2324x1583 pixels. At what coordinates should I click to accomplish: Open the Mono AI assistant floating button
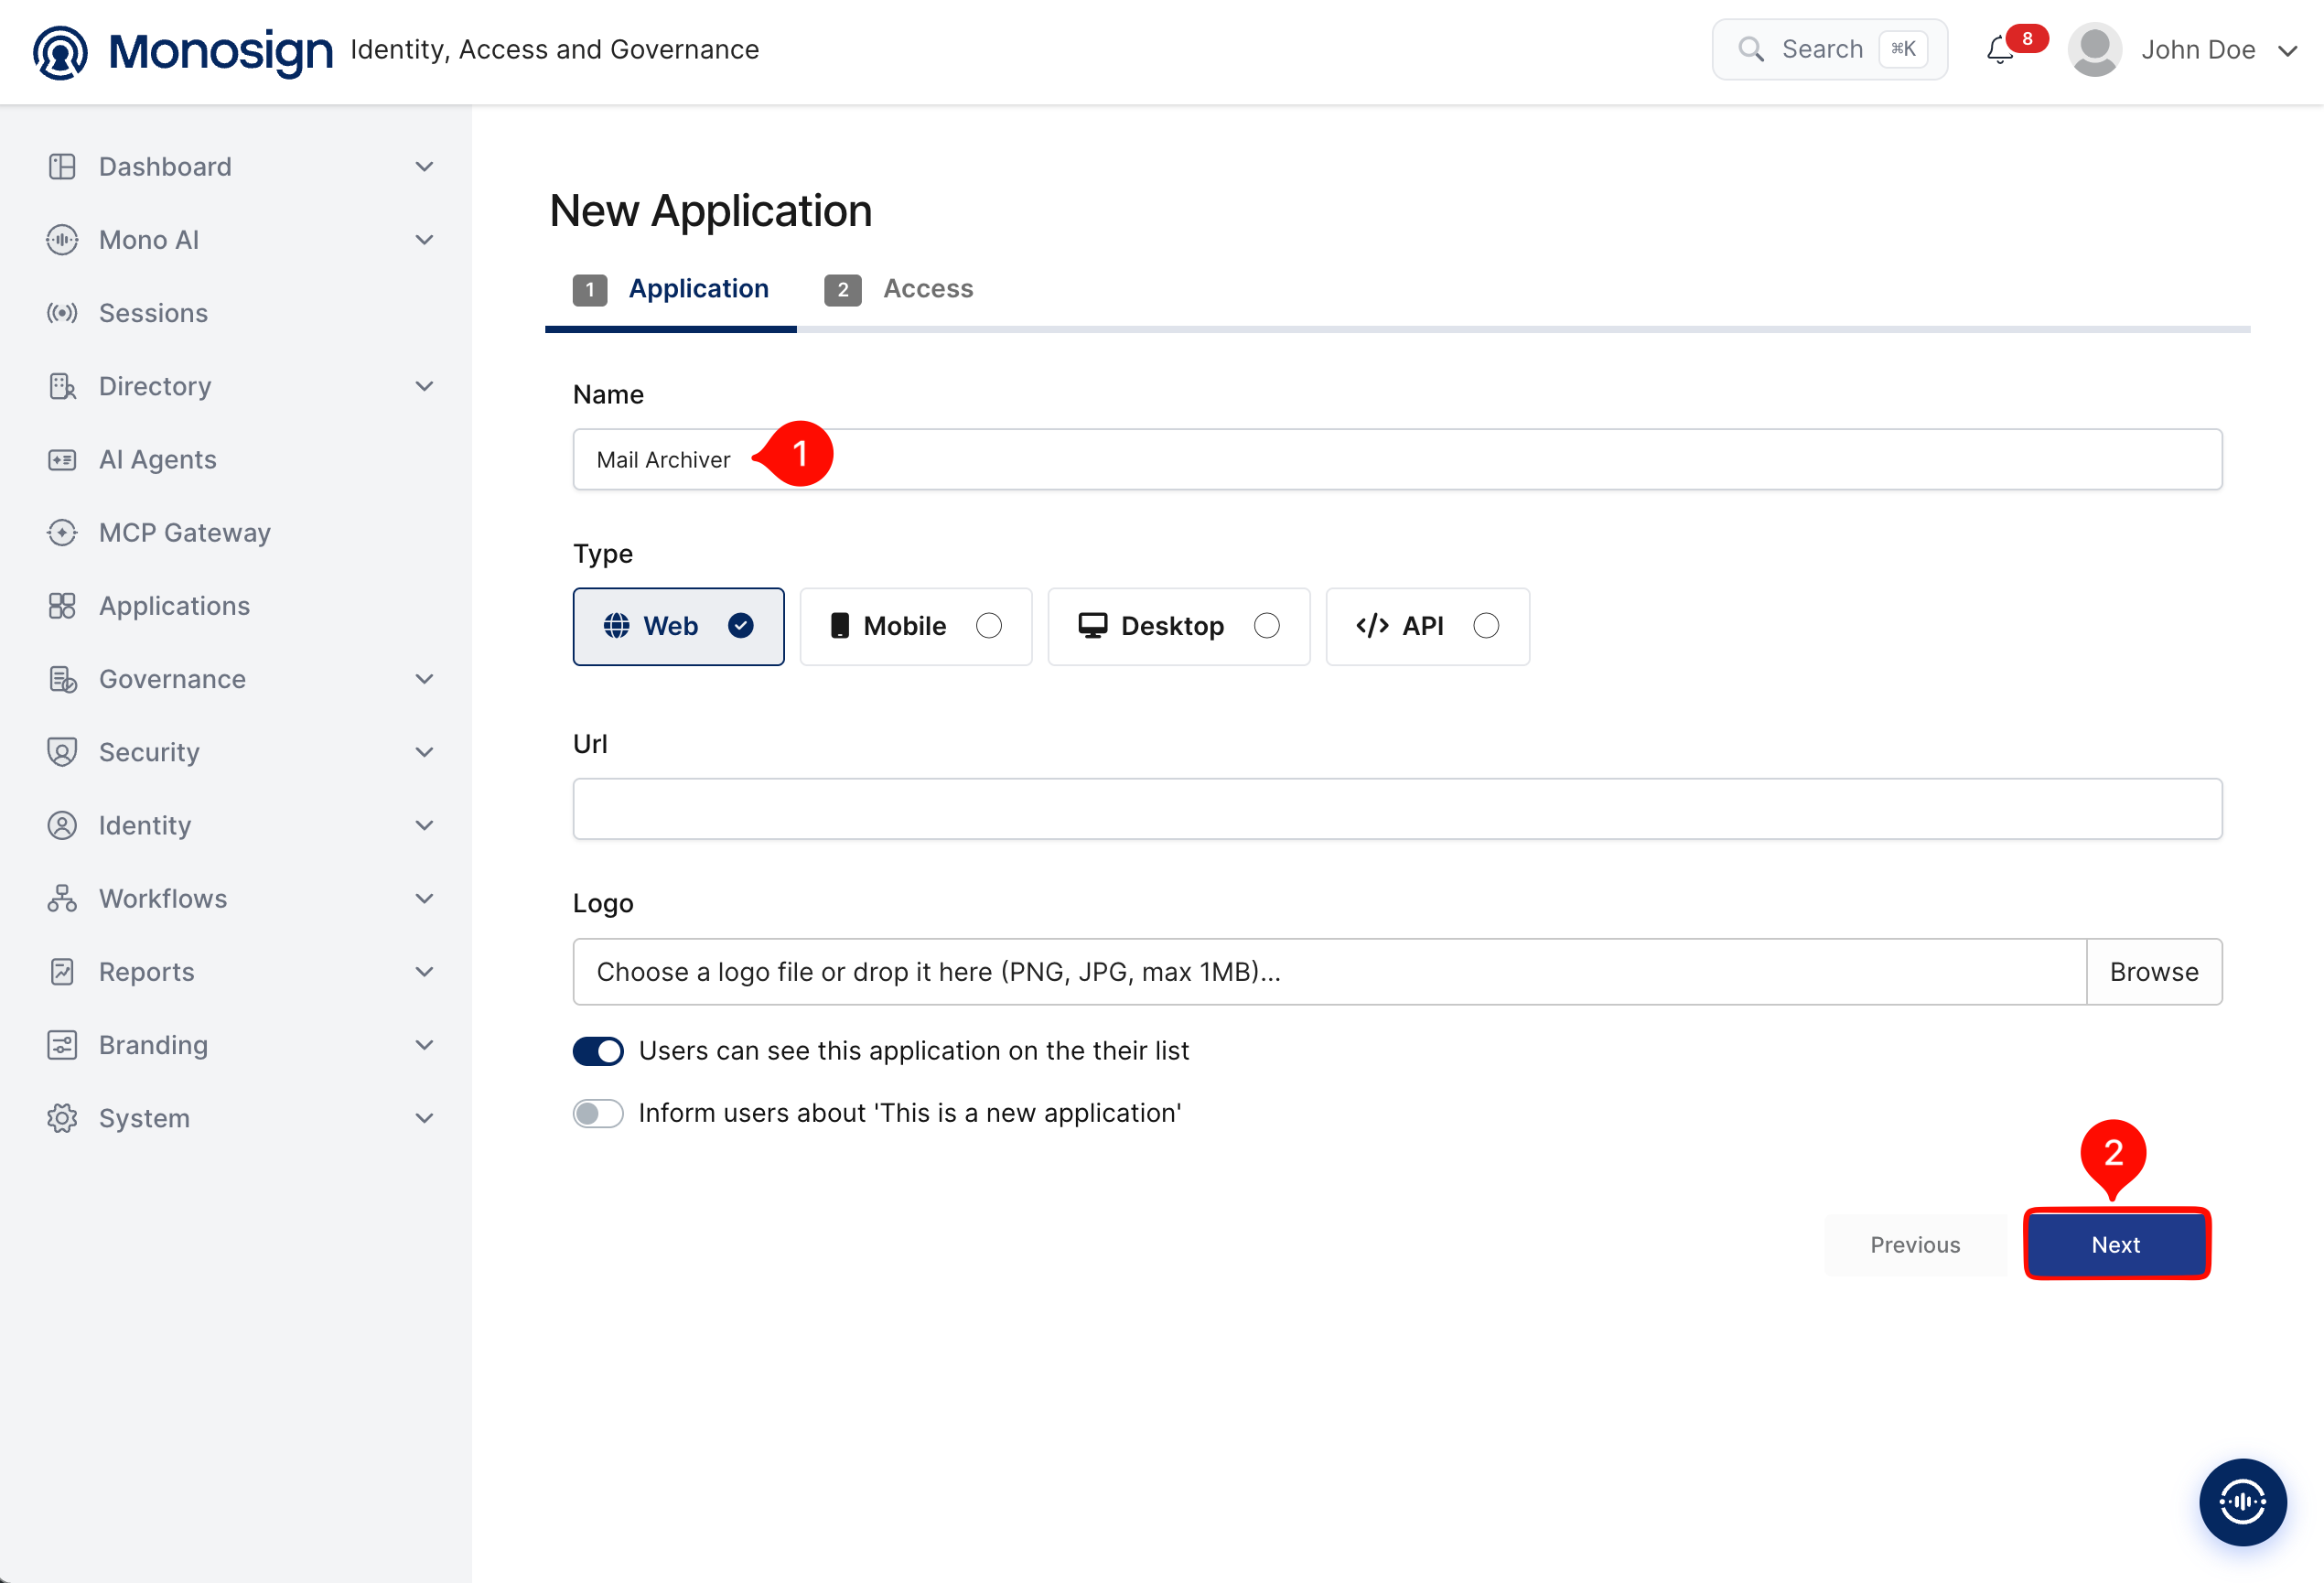2243,1501
